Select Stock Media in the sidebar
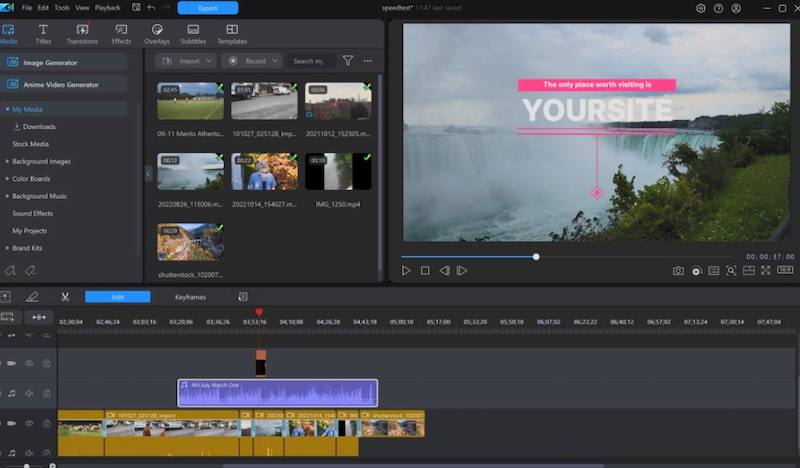 tap(31, 144)
